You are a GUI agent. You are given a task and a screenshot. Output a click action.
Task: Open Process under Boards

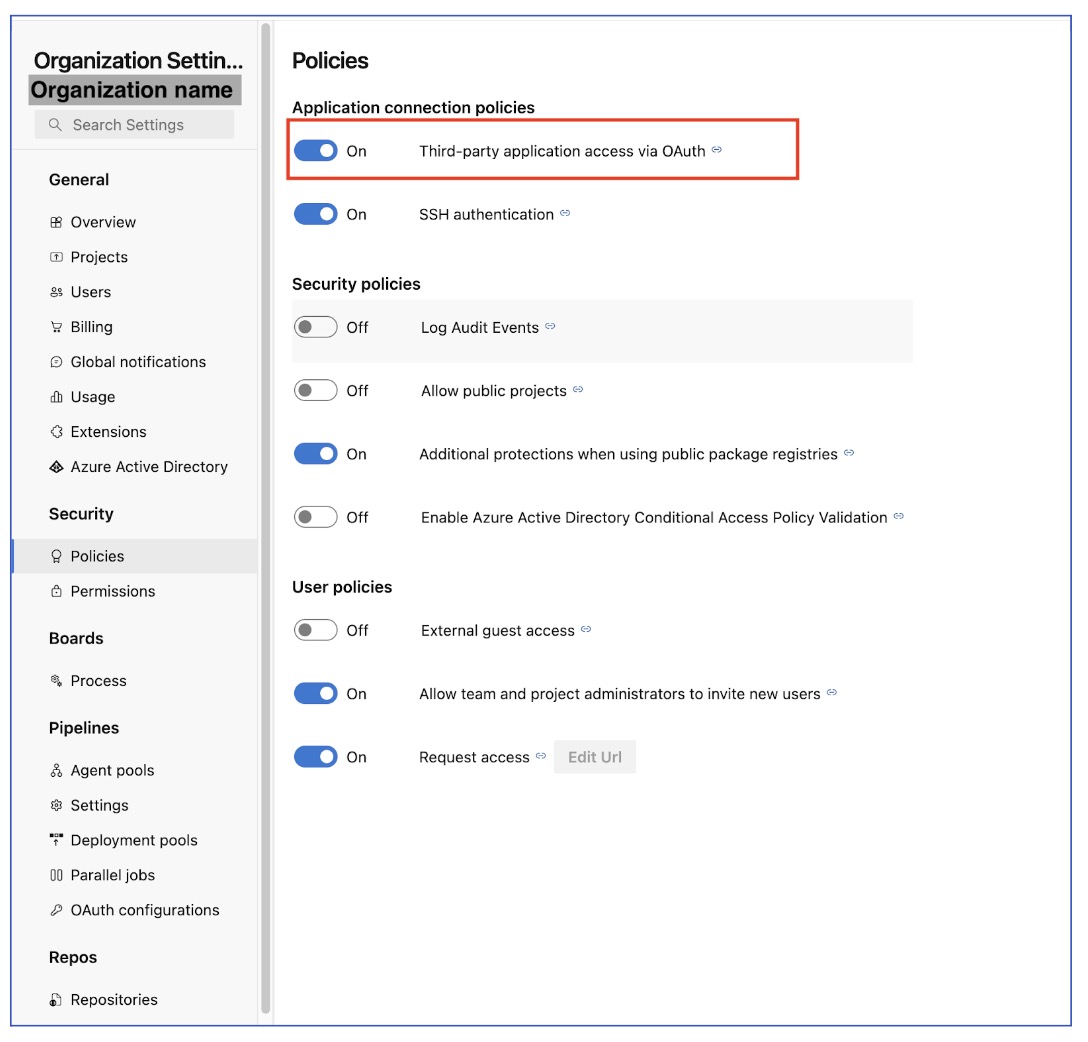click(x=135, y=681)
